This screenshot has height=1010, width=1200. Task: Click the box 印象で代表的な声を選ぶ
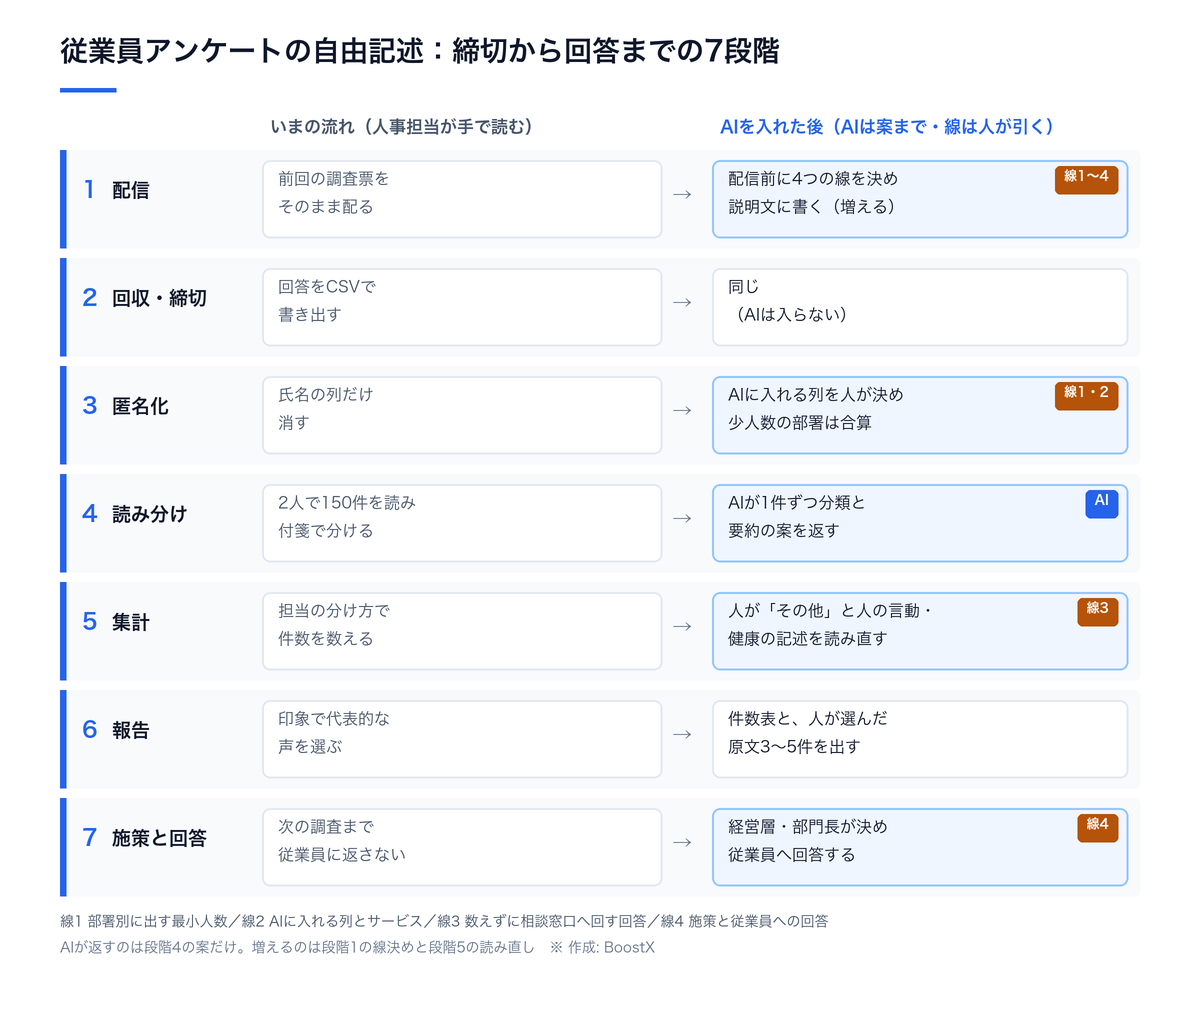click(x=462, y=739)
